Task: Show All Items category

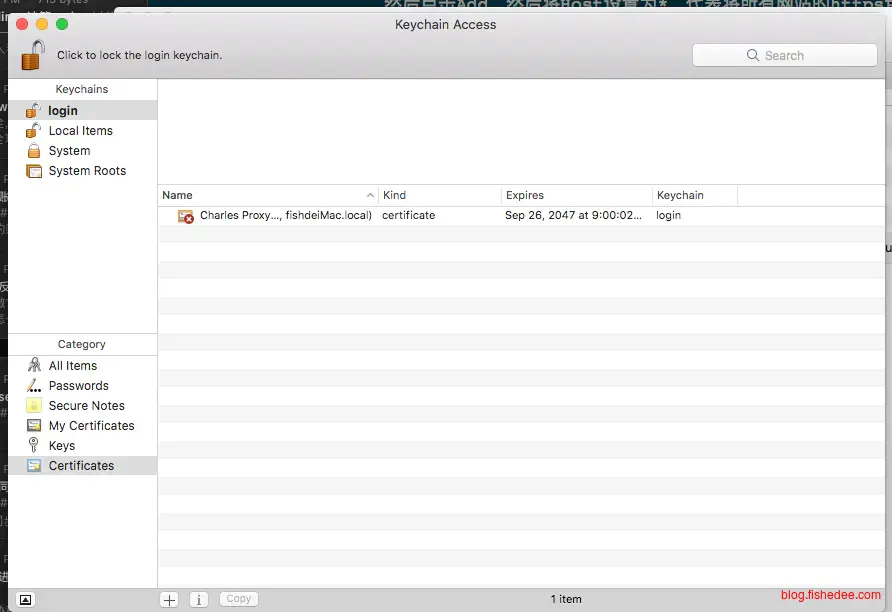Action: (72, 366)
